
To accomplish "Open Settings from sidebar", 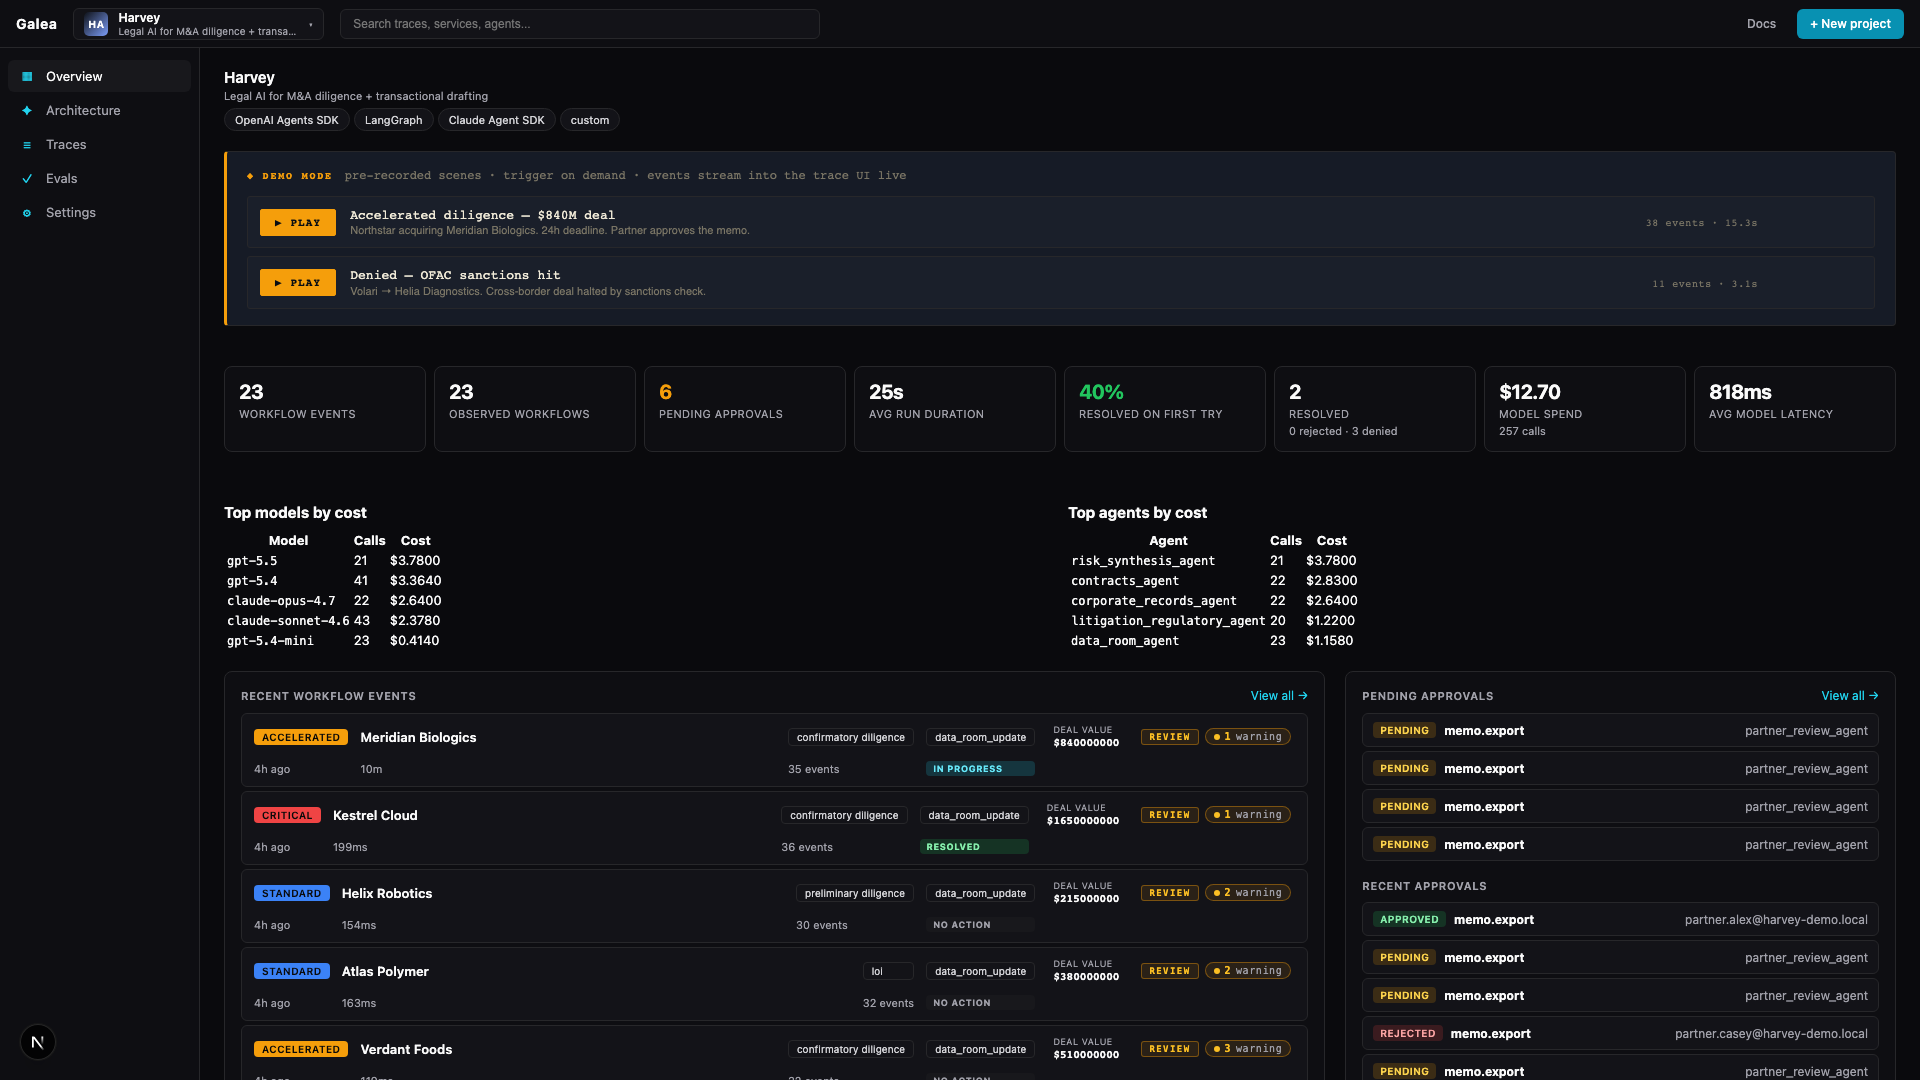I will 99,212.
